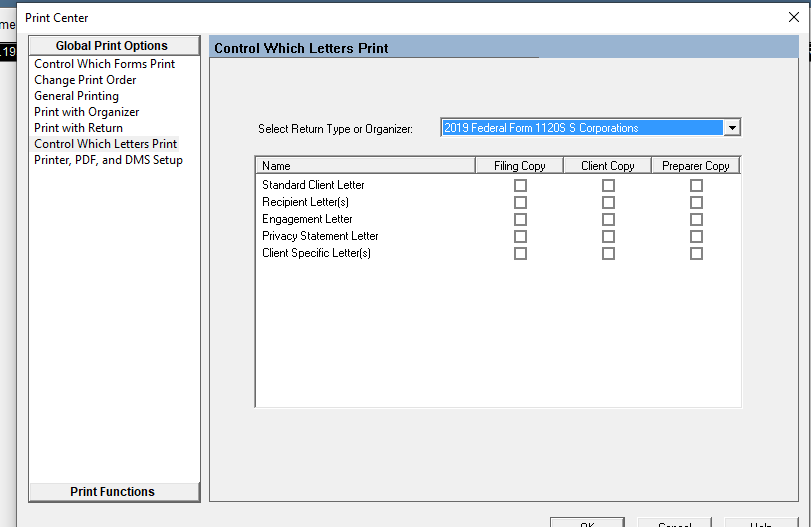Close the Print Center dialog
This screenshot has height=527, width=811.
coord(794,16)
